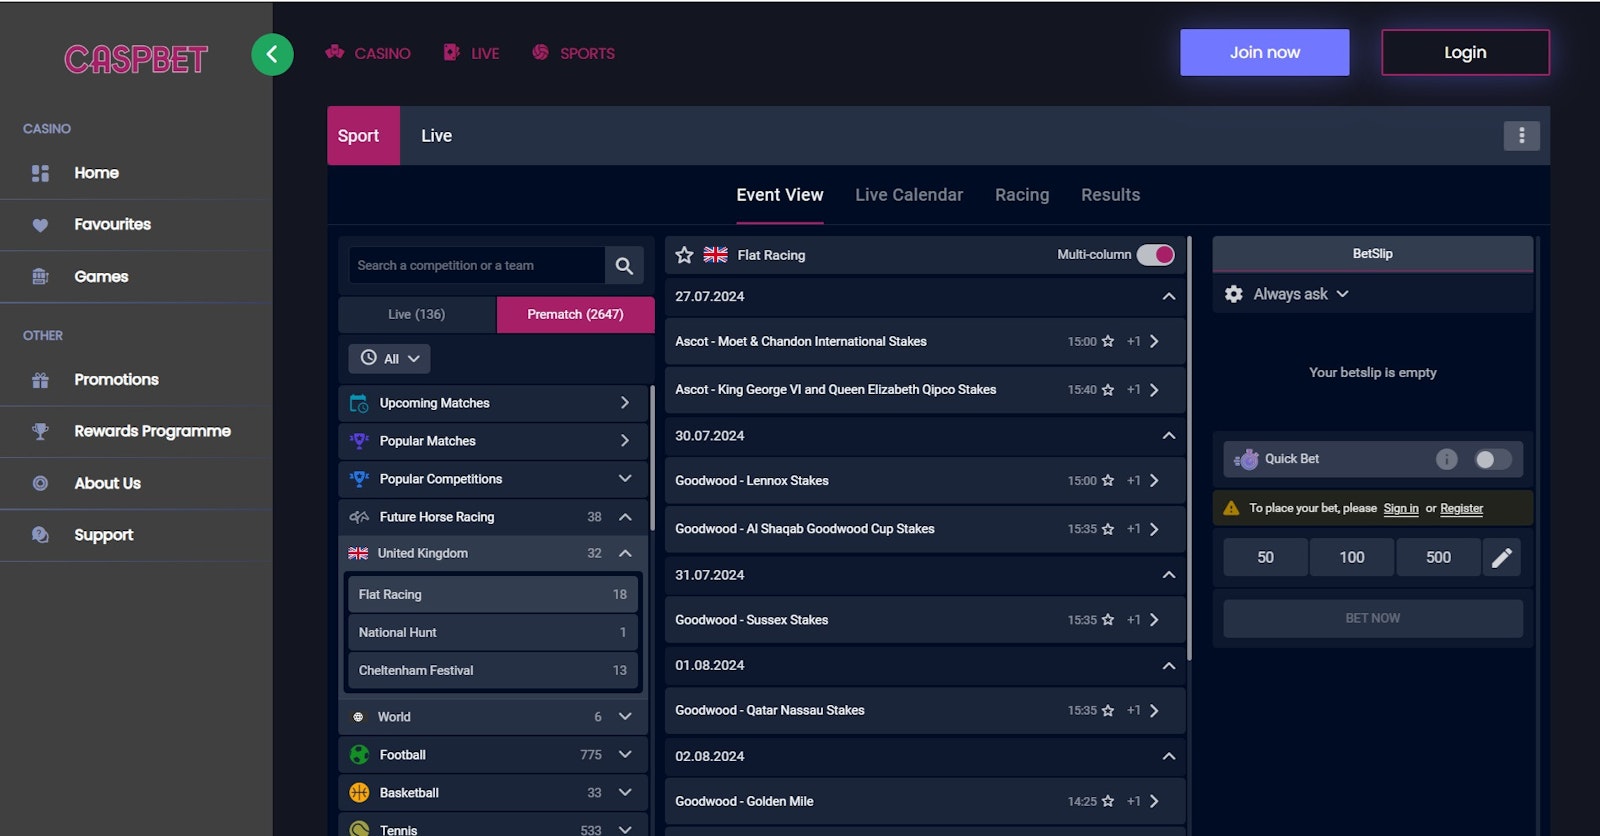Viewport: 1600px width, 836px height.
Task: Click the Sign in link
Action: (x=1400, y=509)
